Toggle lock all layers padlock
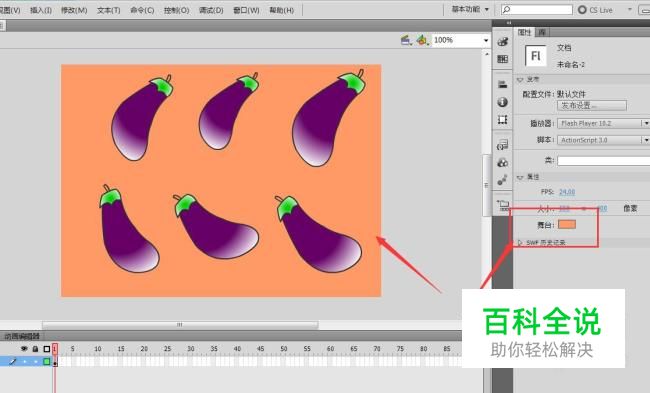The height and width of the screenshot is (393, 650). click(35, 349)
